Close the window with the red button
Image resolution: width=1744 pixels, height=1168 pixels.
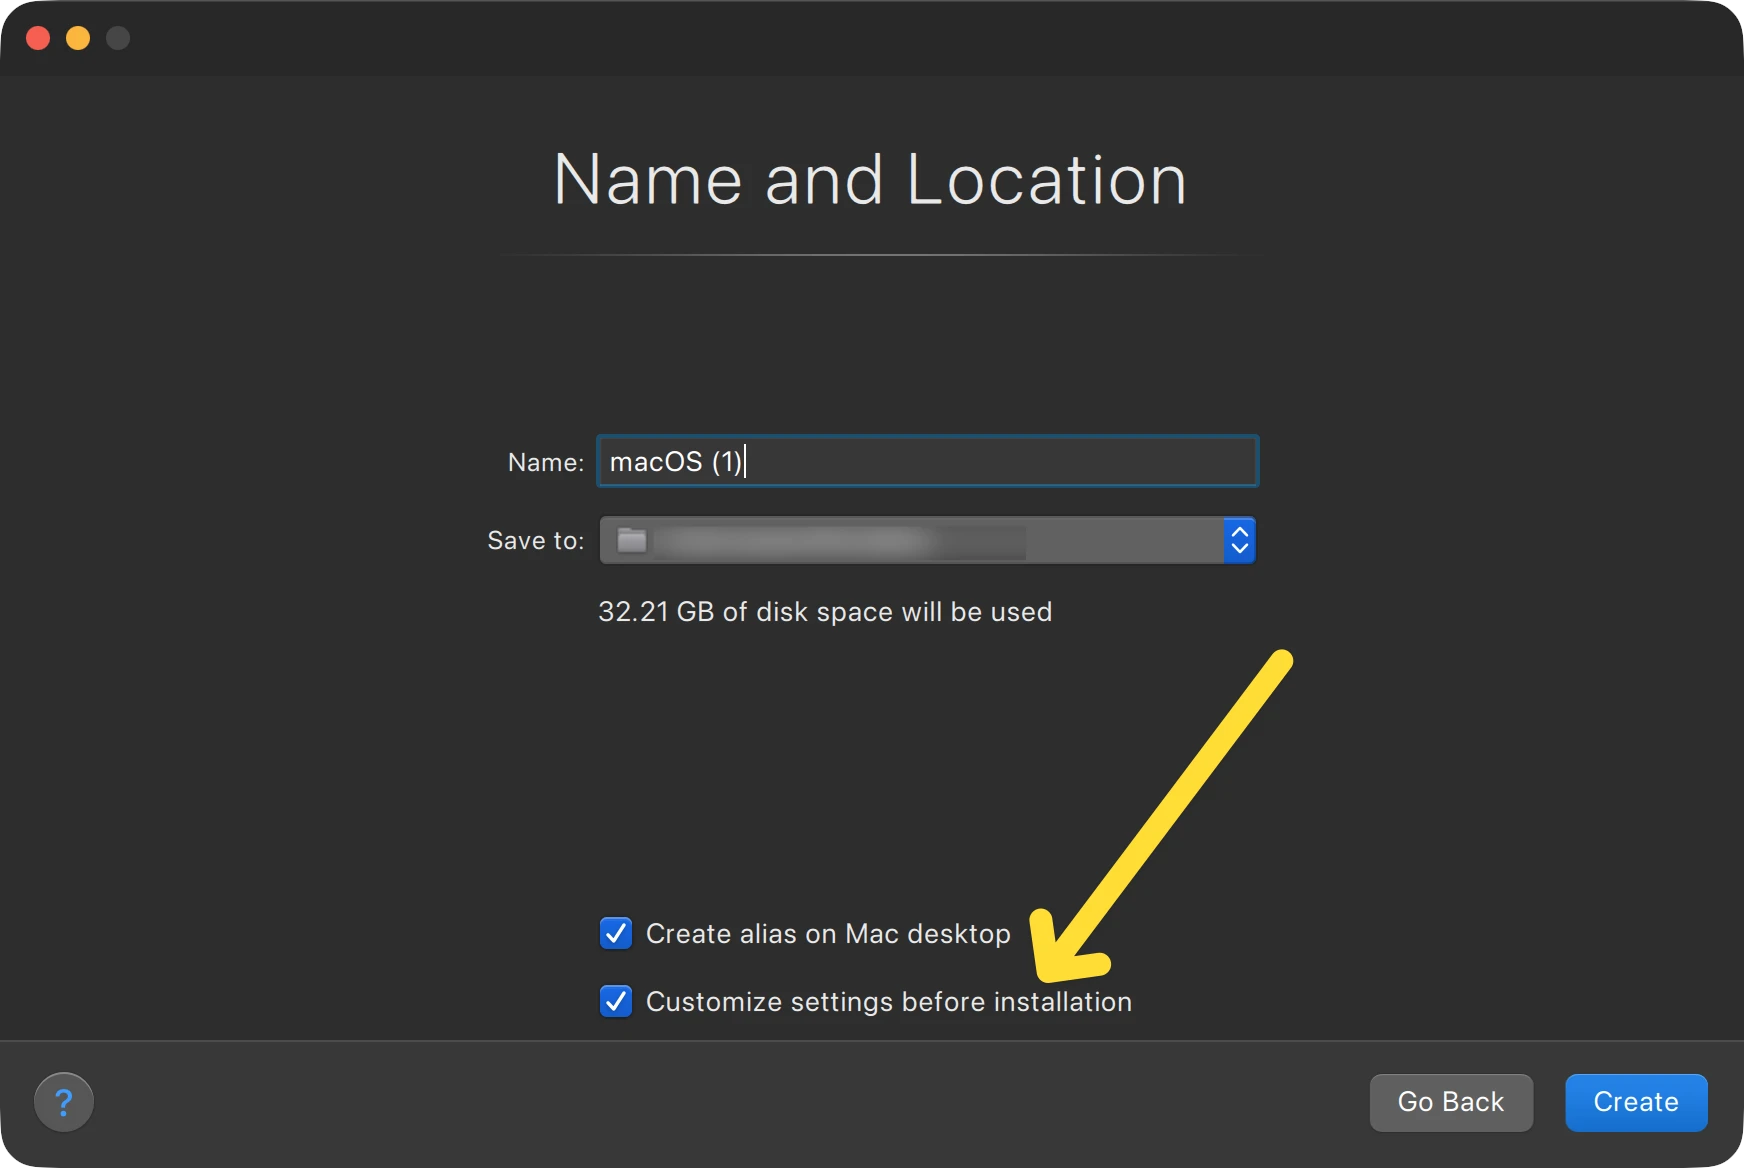click(38, 38)
